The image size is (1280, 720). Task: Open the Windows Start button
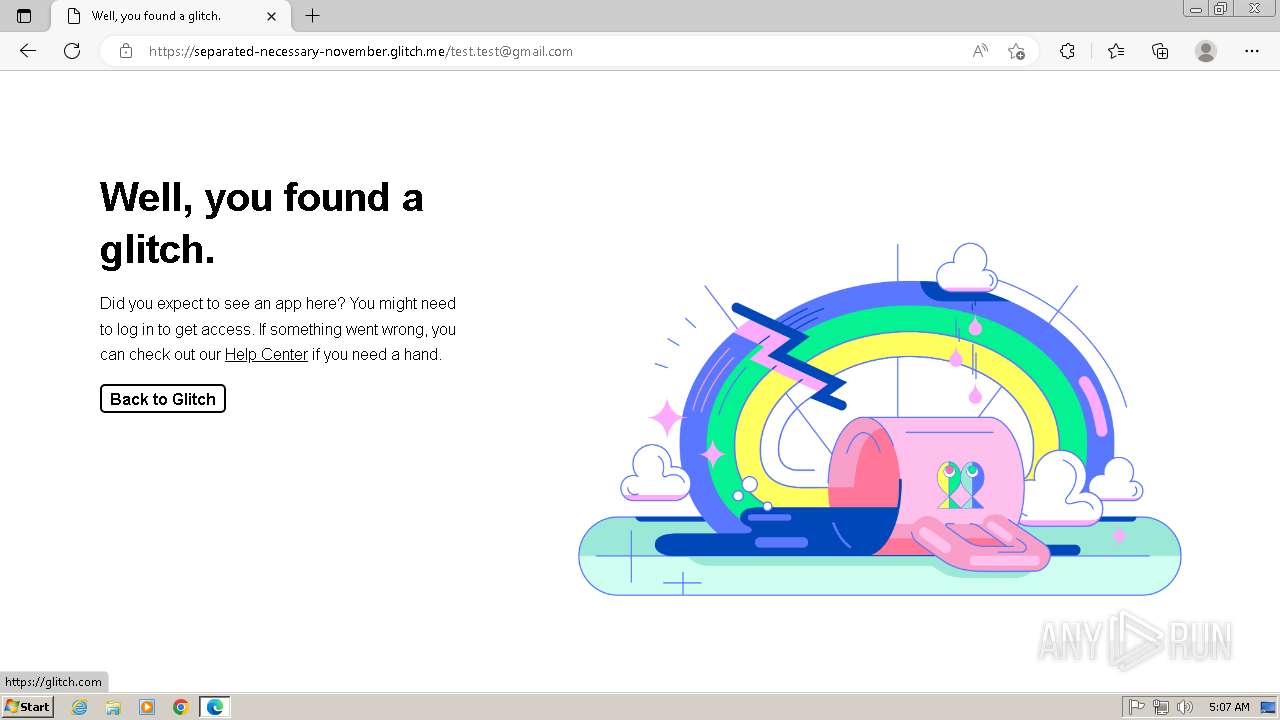point(27,707)
